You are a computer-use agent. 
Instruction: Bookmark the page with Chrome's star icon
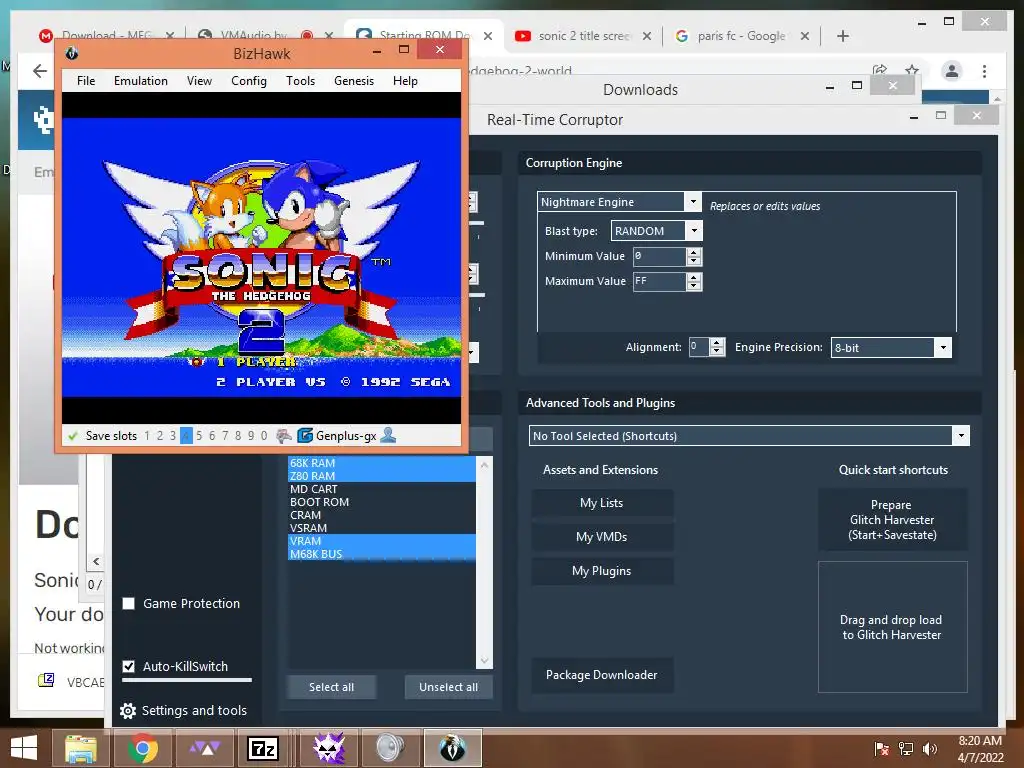coord(912,70)
